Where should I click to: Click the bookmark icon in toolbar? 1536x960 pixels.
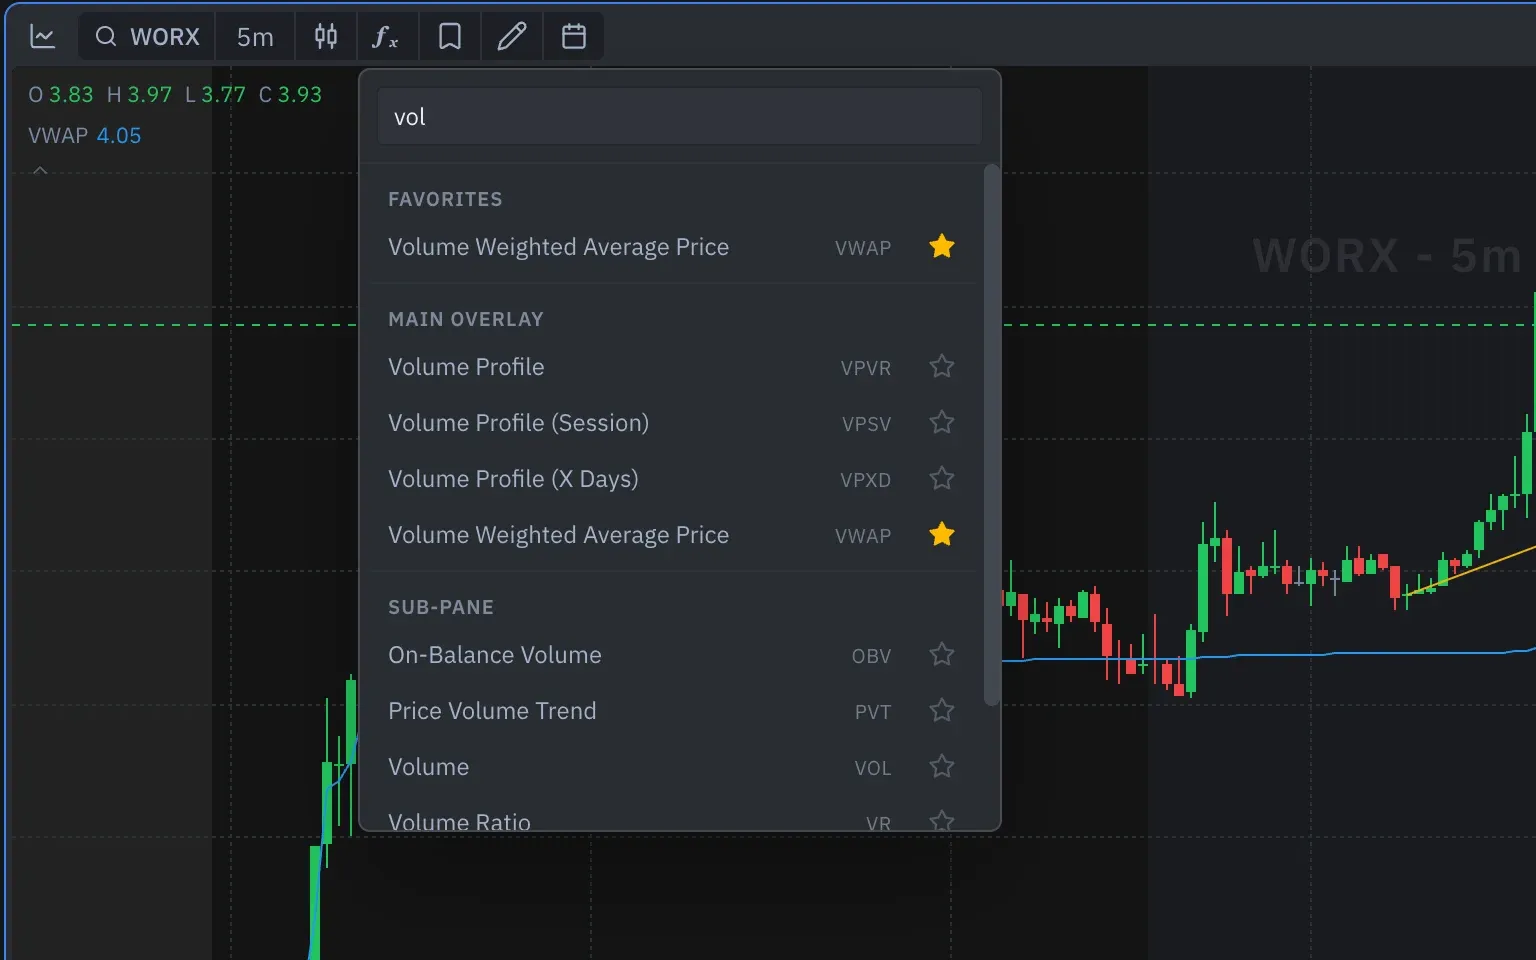point(450,37)
